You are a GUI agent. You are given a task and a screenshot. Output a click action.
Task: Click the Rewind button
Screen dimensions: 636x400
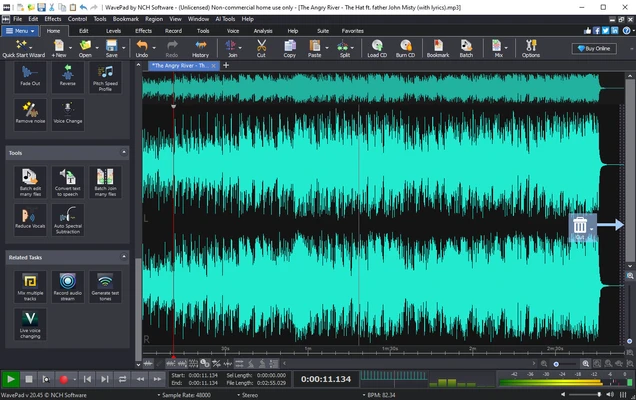(x=140, y=379)
